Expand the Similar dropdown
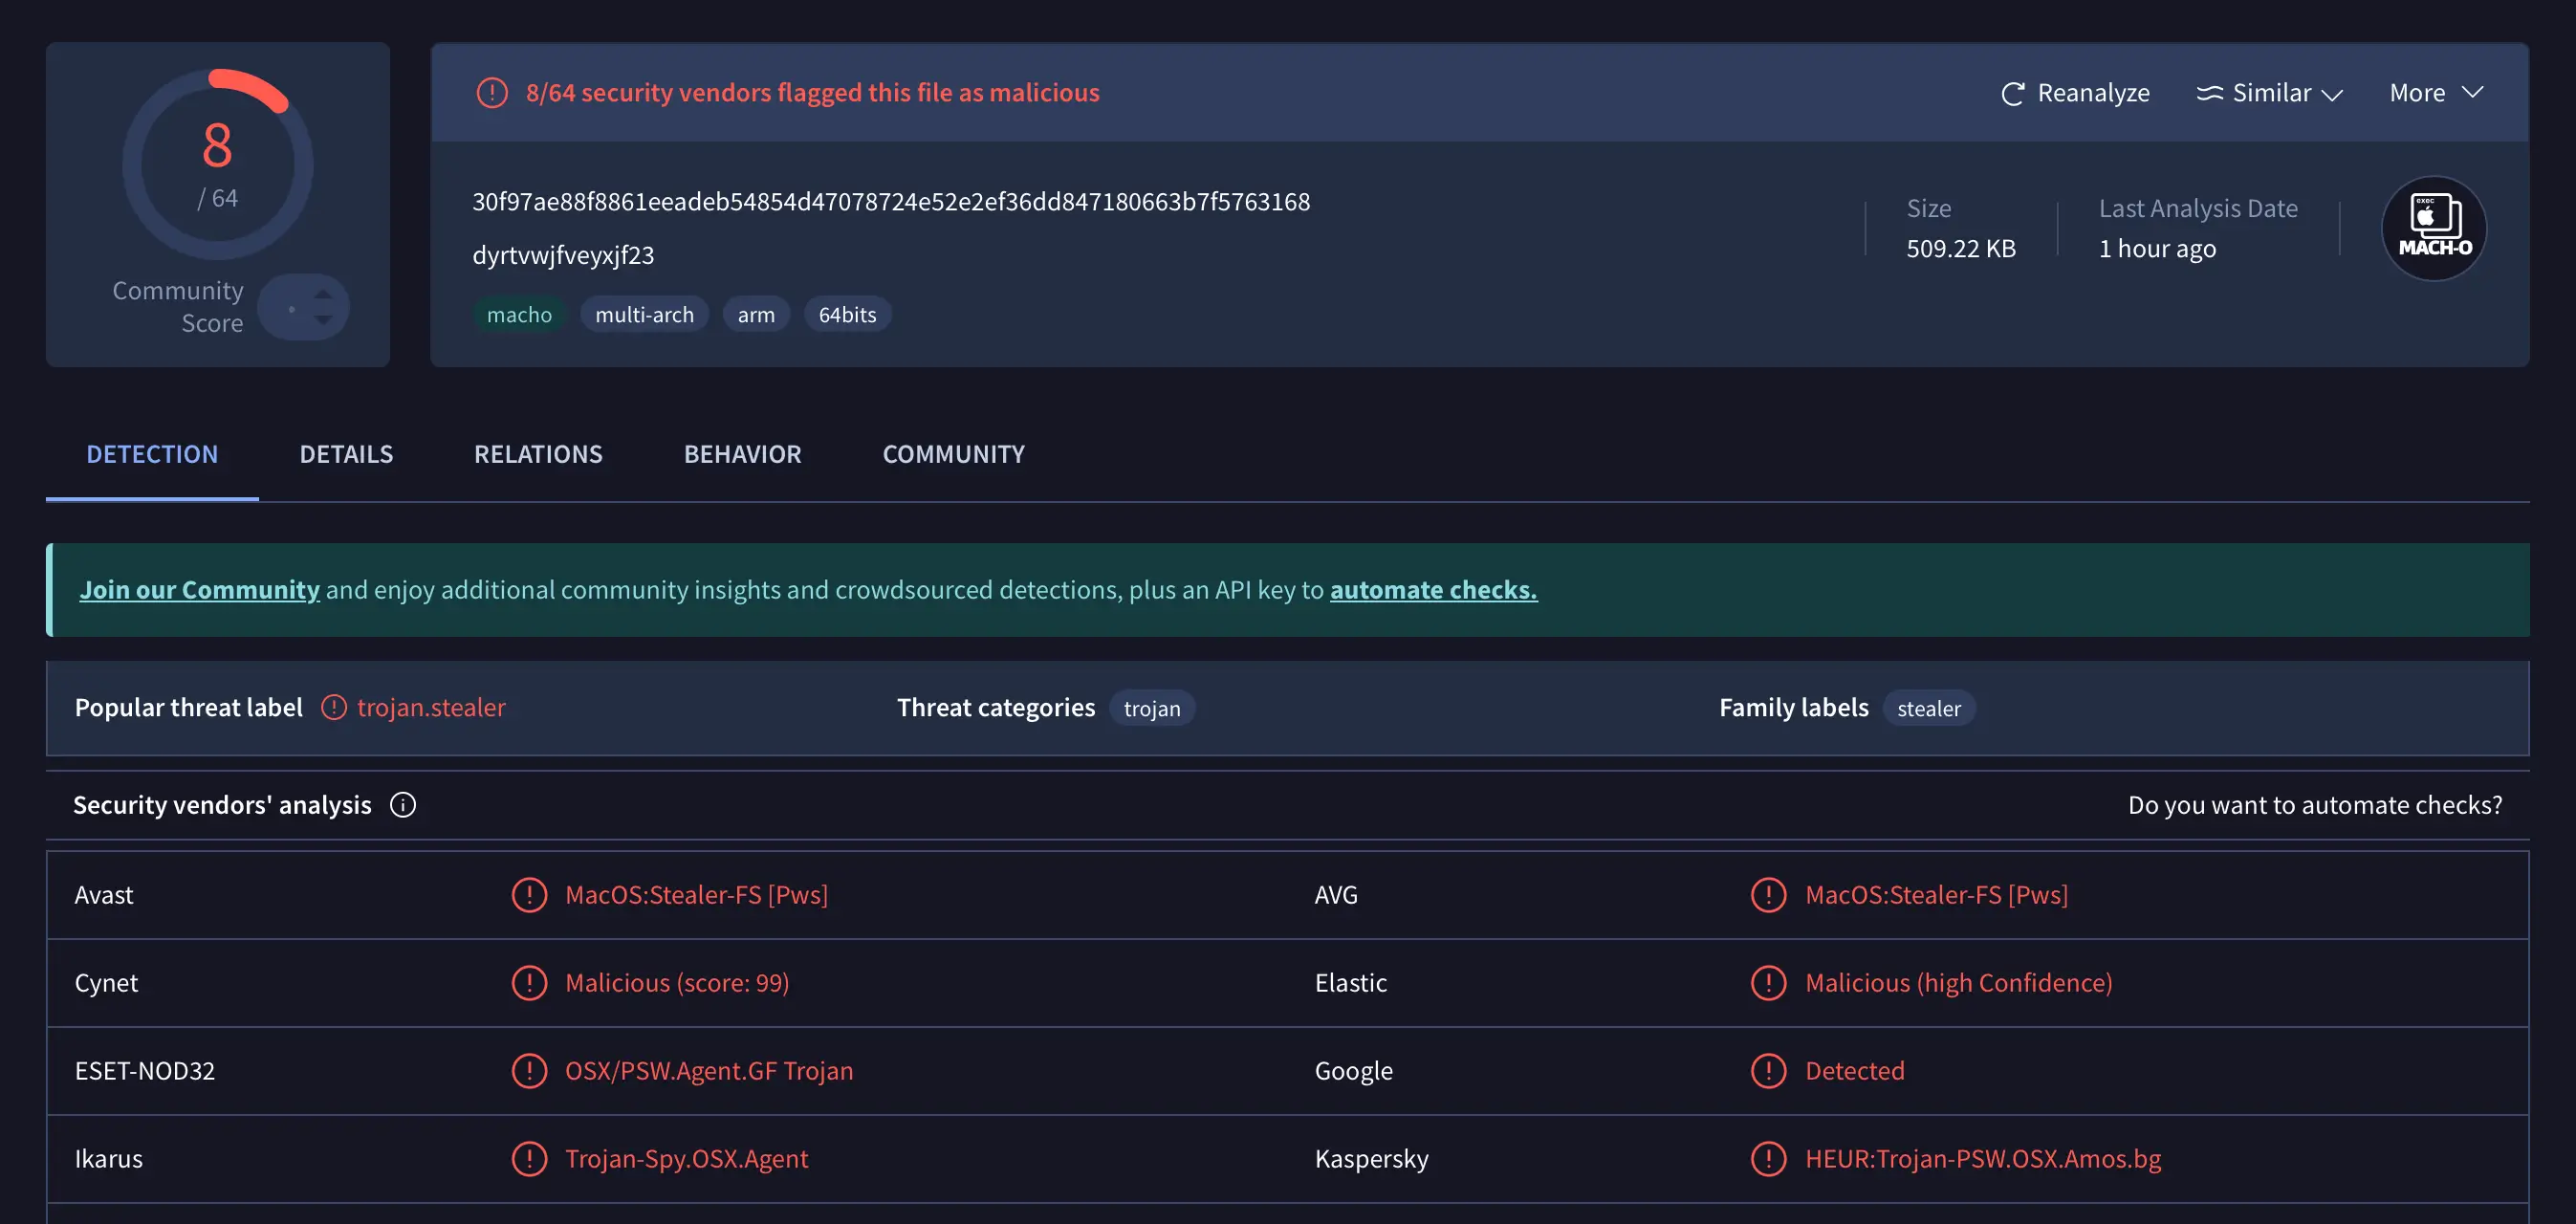This screenshot has width=2576, height=1224. coord(2270,92)
